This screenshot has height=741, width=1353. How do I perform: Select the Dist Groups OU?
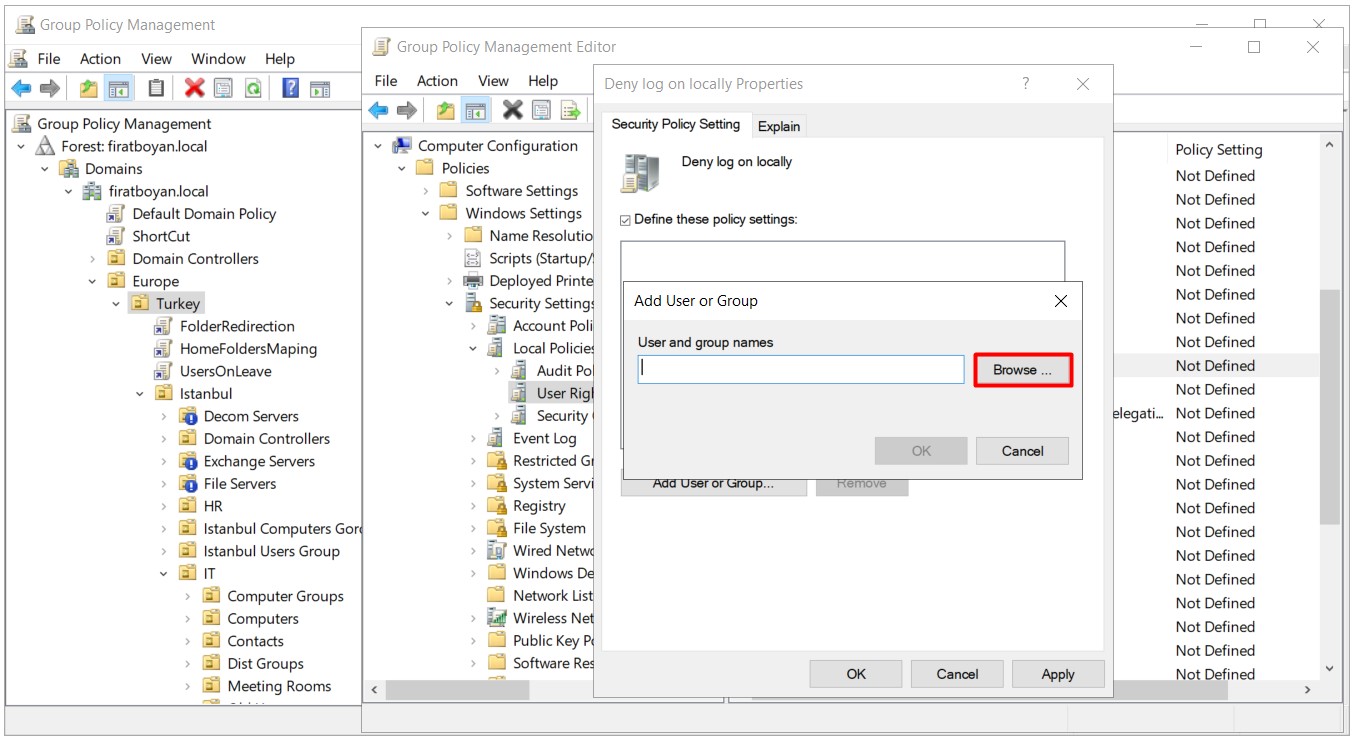coord(265,664)
